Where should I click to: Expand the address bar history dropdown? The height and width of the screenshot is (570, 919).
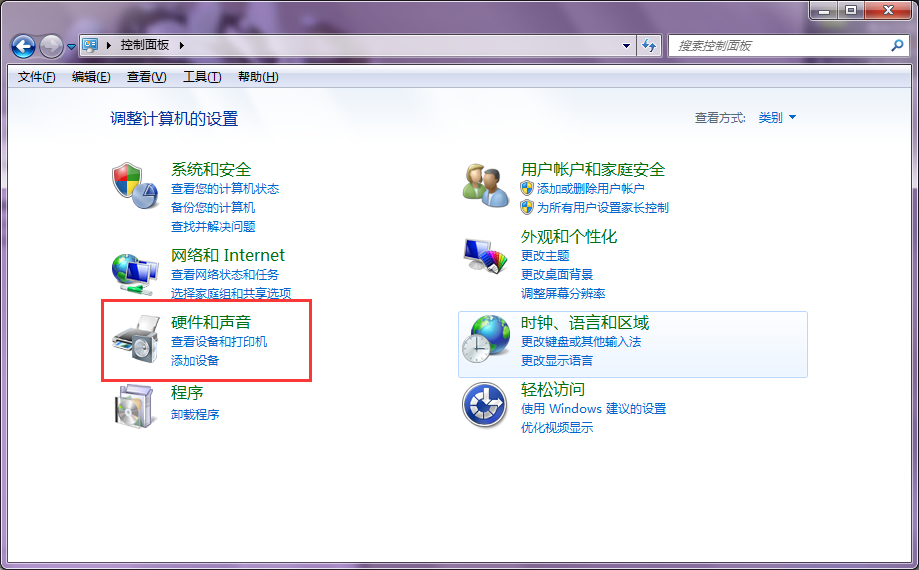pos(627,45)
